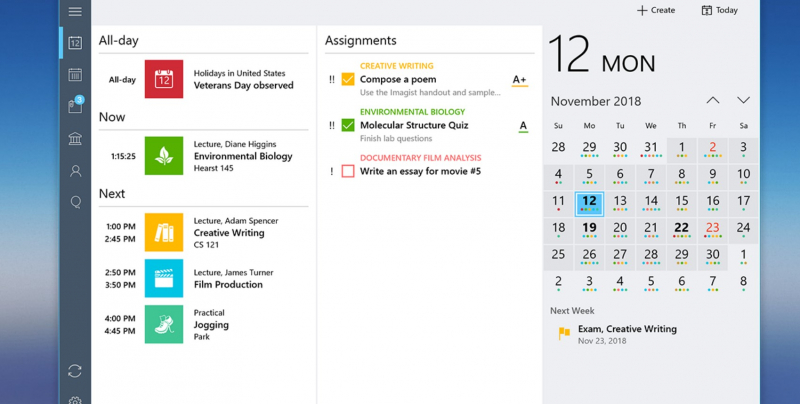Viewport: 800px width, 404px height.
Task: Click the green Environmental Biology leaf icon
Action: click(163, 155)
